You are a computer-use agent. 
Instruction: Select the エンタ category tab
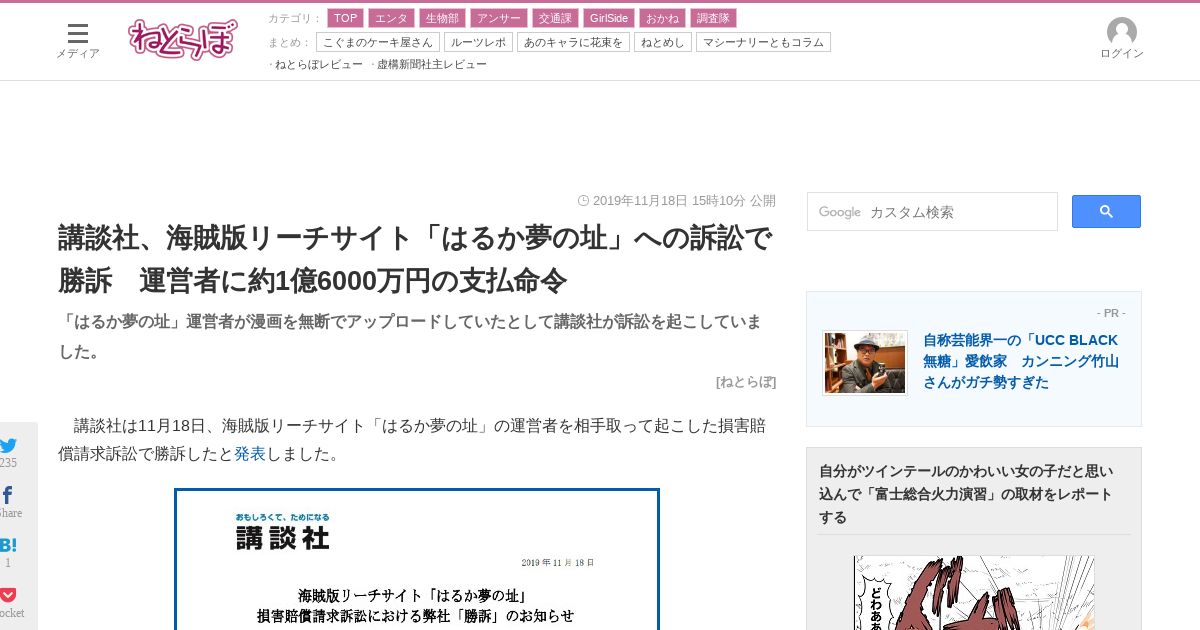(391, 18)
